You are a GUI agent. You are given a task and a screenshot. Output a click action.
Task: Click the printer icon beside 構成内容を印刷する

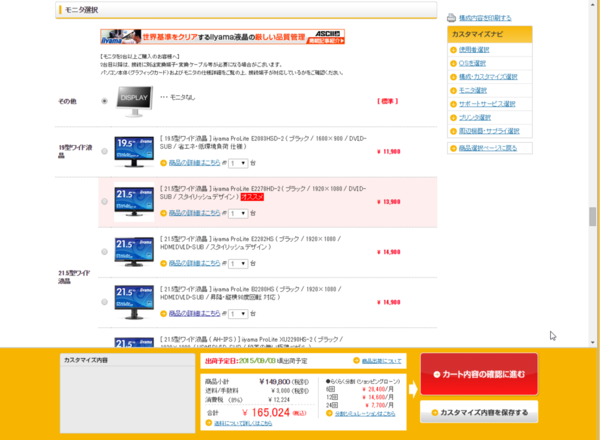click(x=452, y=18)
